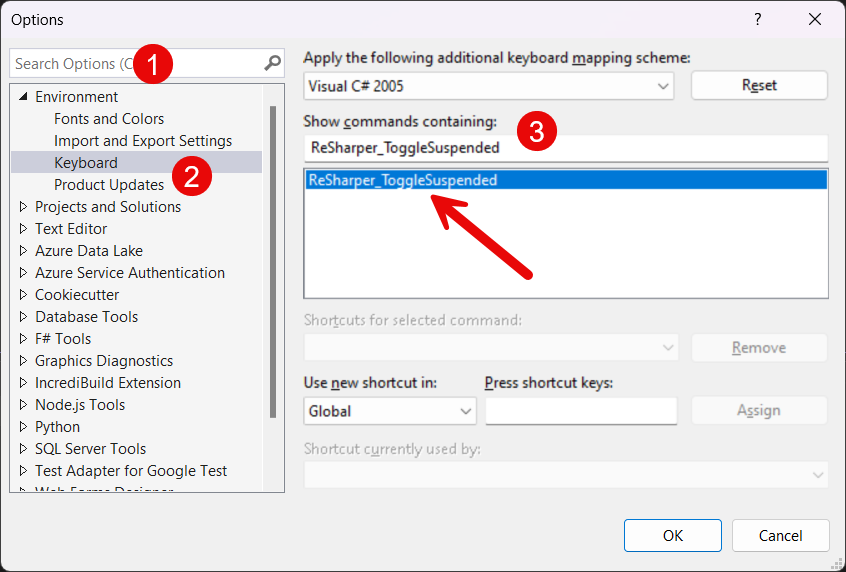Viewport: 846px width, 572px height.
Task: Collapse the Environment tree node
Action: 23,97
